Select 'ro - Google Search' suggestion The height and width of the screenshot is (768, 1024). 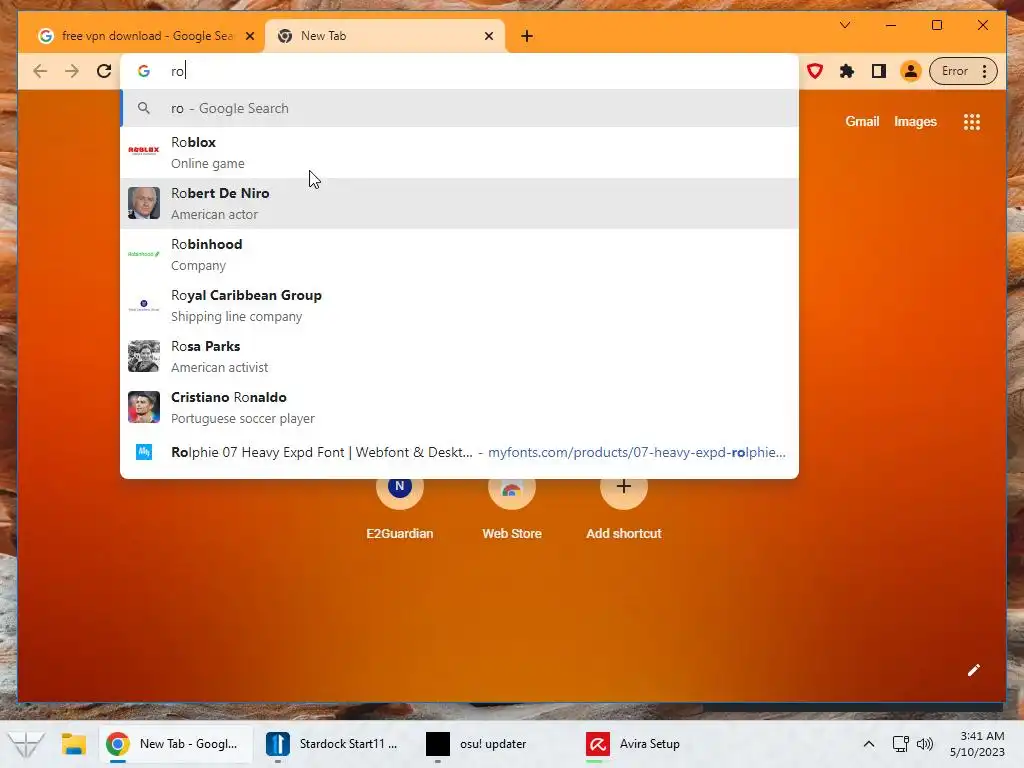pyautogui.click(x=459, y=108)
